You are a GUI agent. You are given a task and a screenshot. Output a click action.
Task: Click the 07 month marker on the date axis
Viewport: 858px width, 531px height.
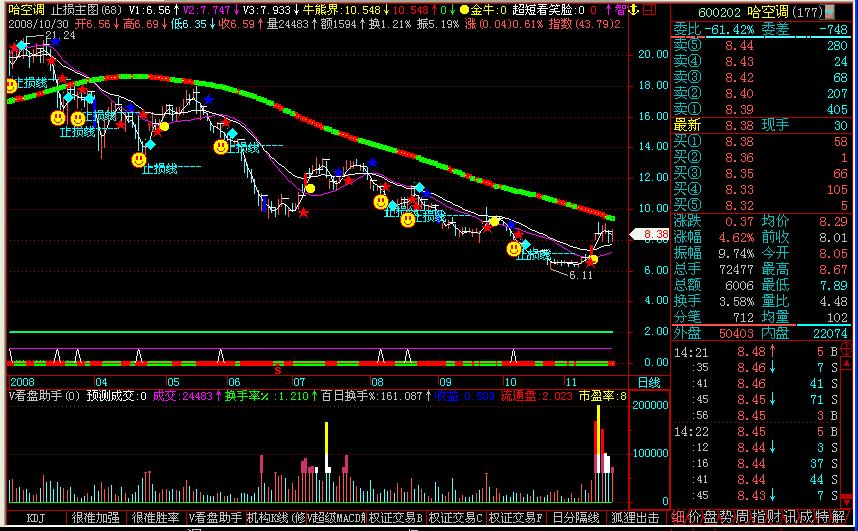(x=299, y=382)
